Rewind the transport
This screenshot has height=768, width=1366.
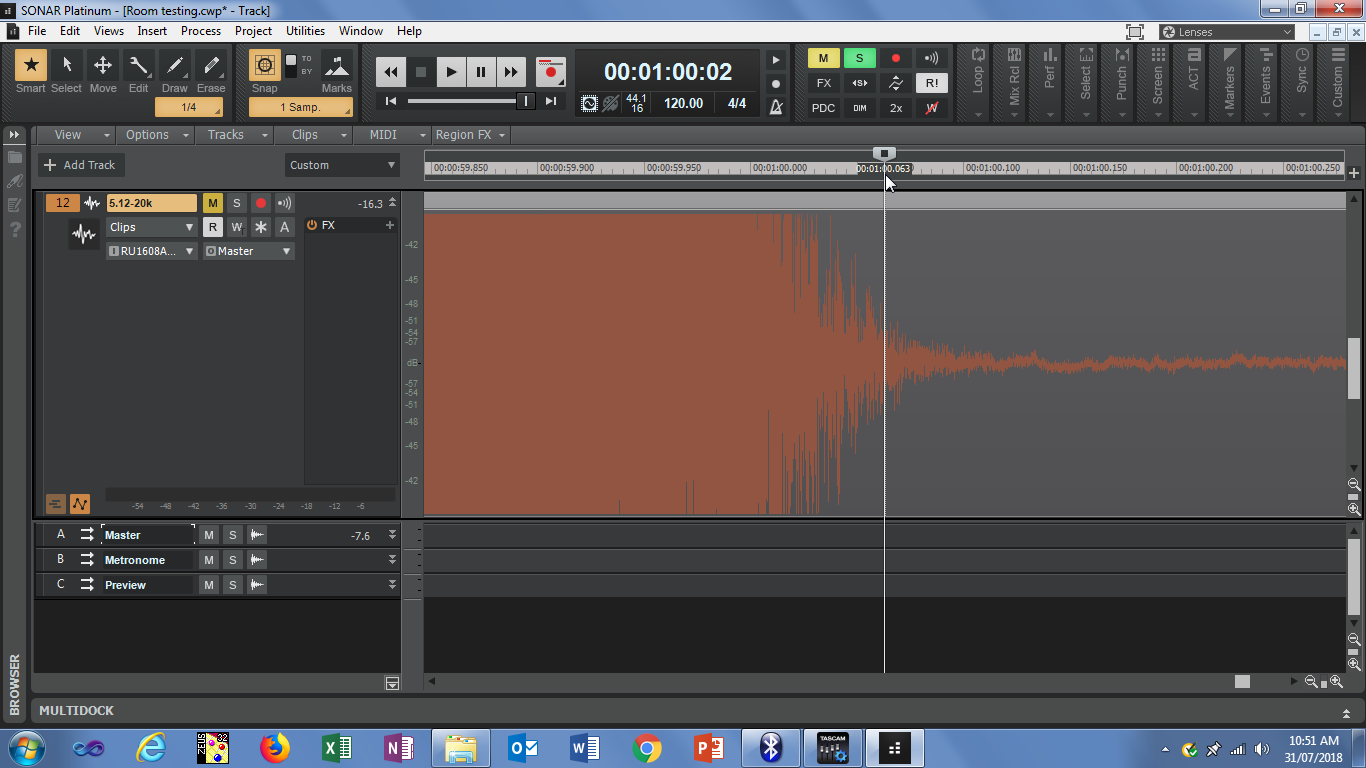(x=391, y=72)
